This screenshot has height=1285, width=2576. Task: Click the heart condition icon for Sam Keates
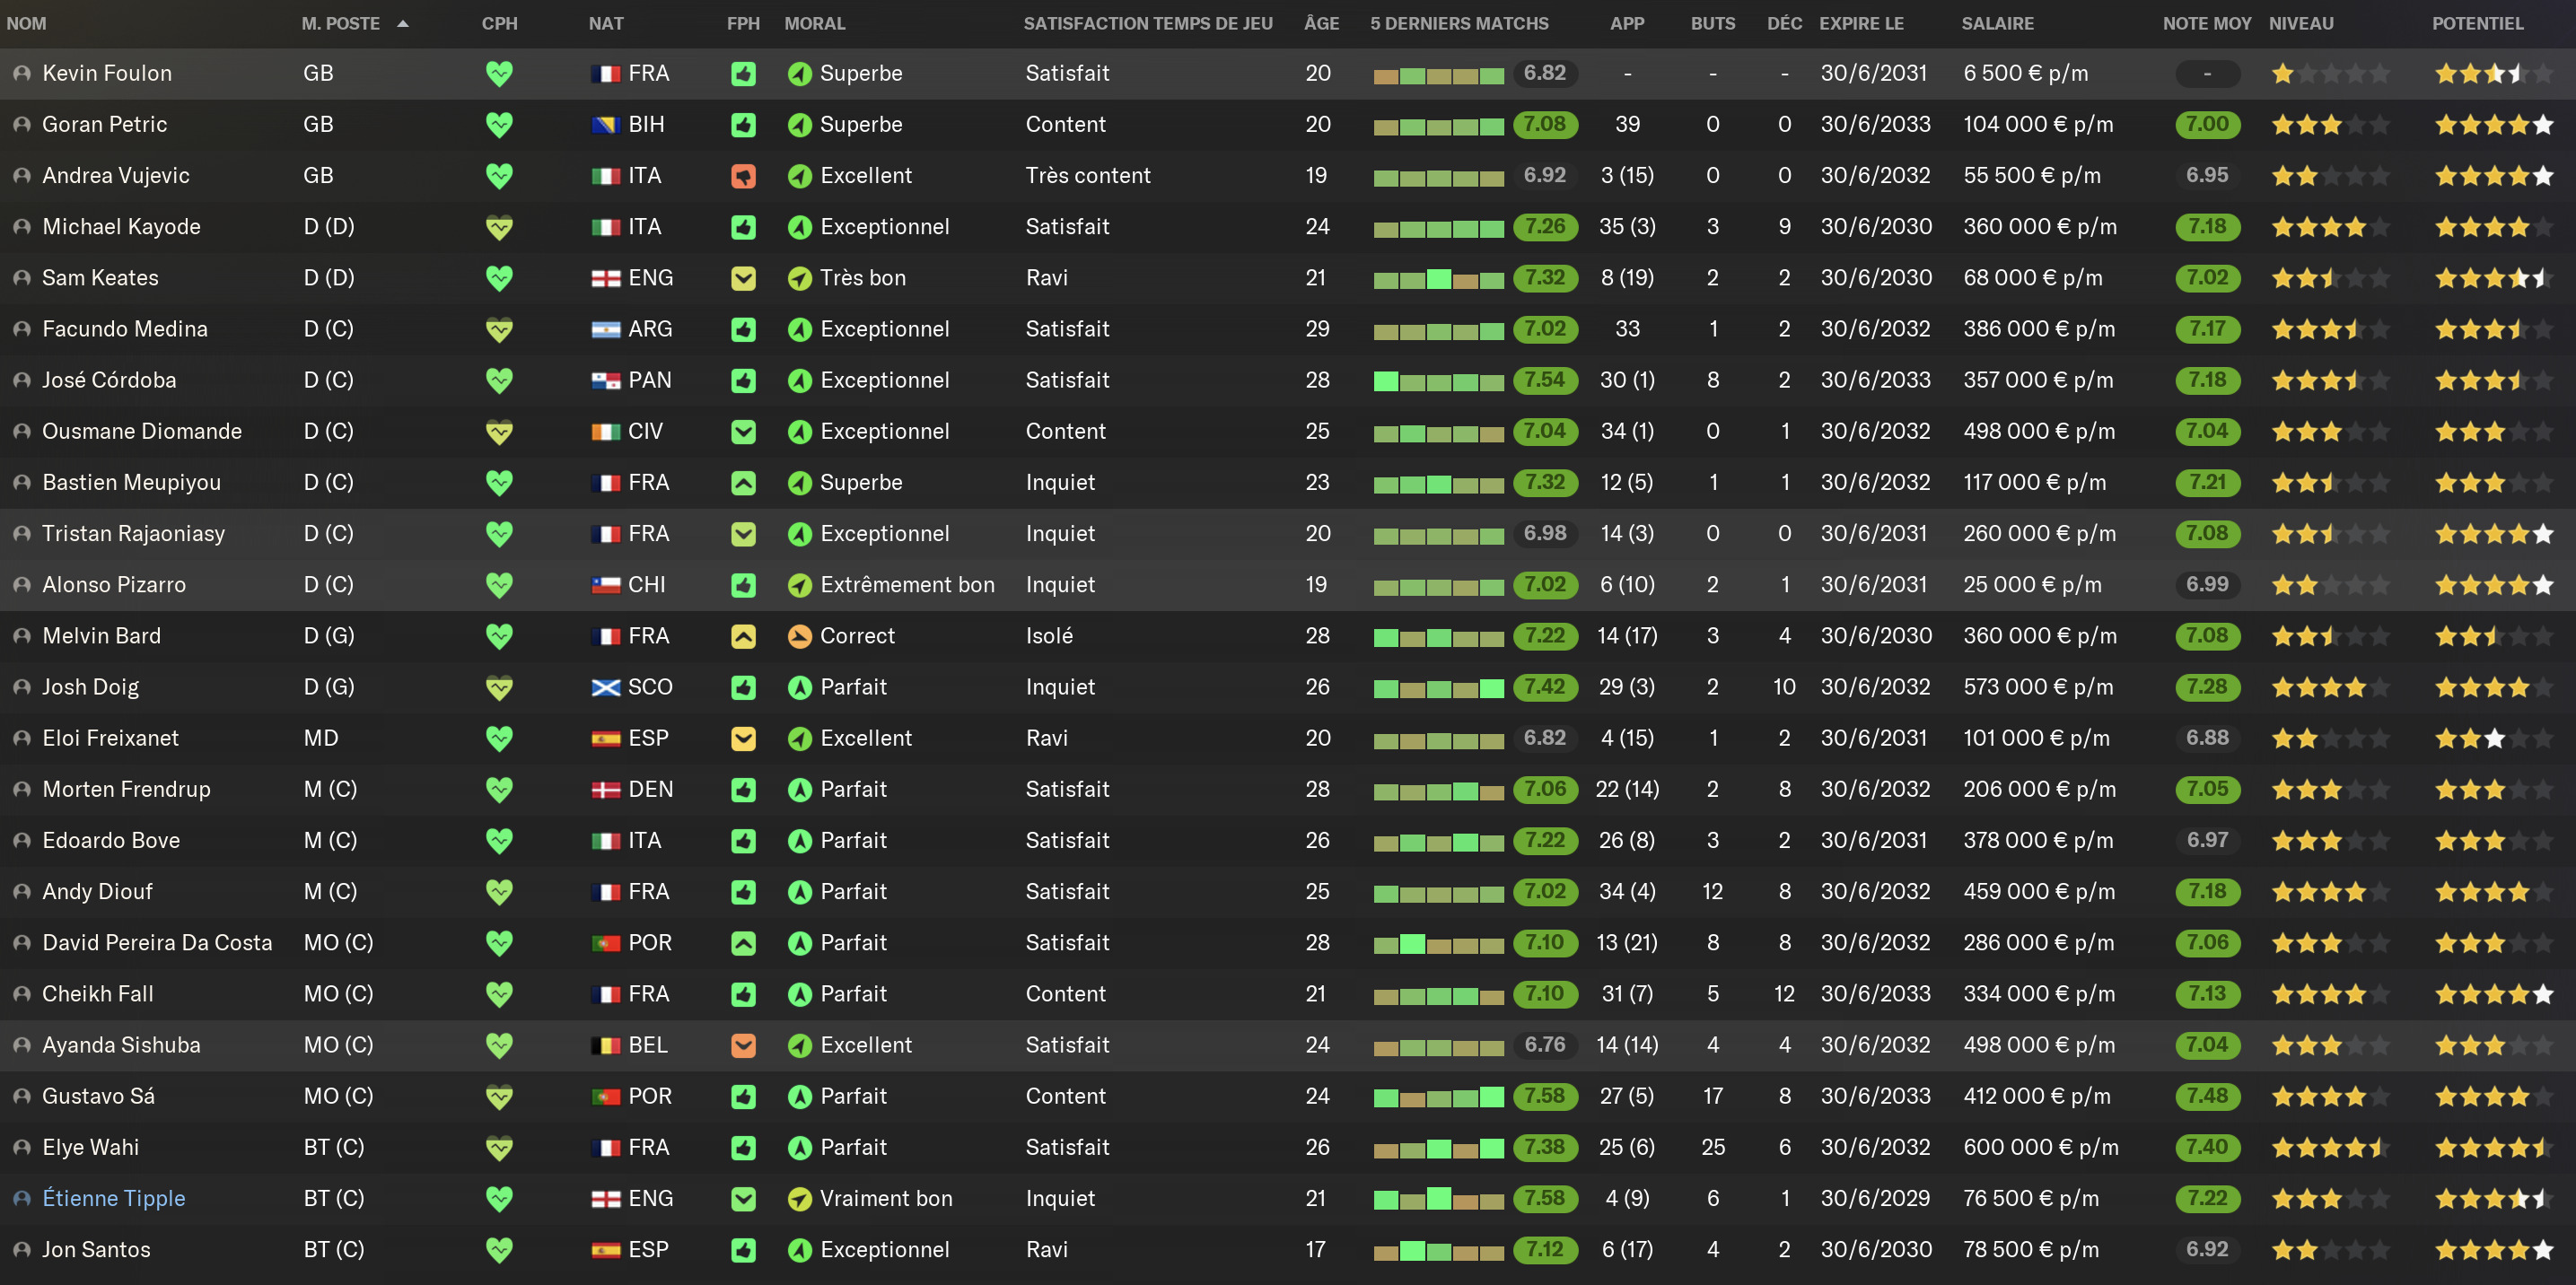pos(499,278)
